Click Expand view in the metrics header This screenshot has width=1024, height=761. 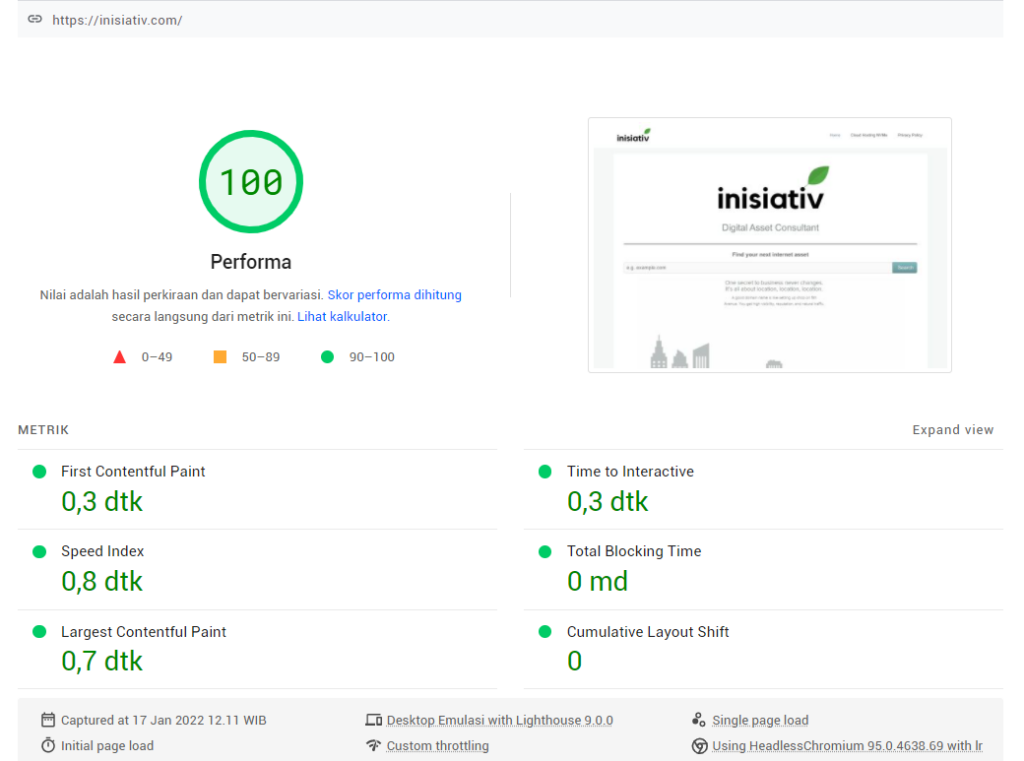point(953,430)
